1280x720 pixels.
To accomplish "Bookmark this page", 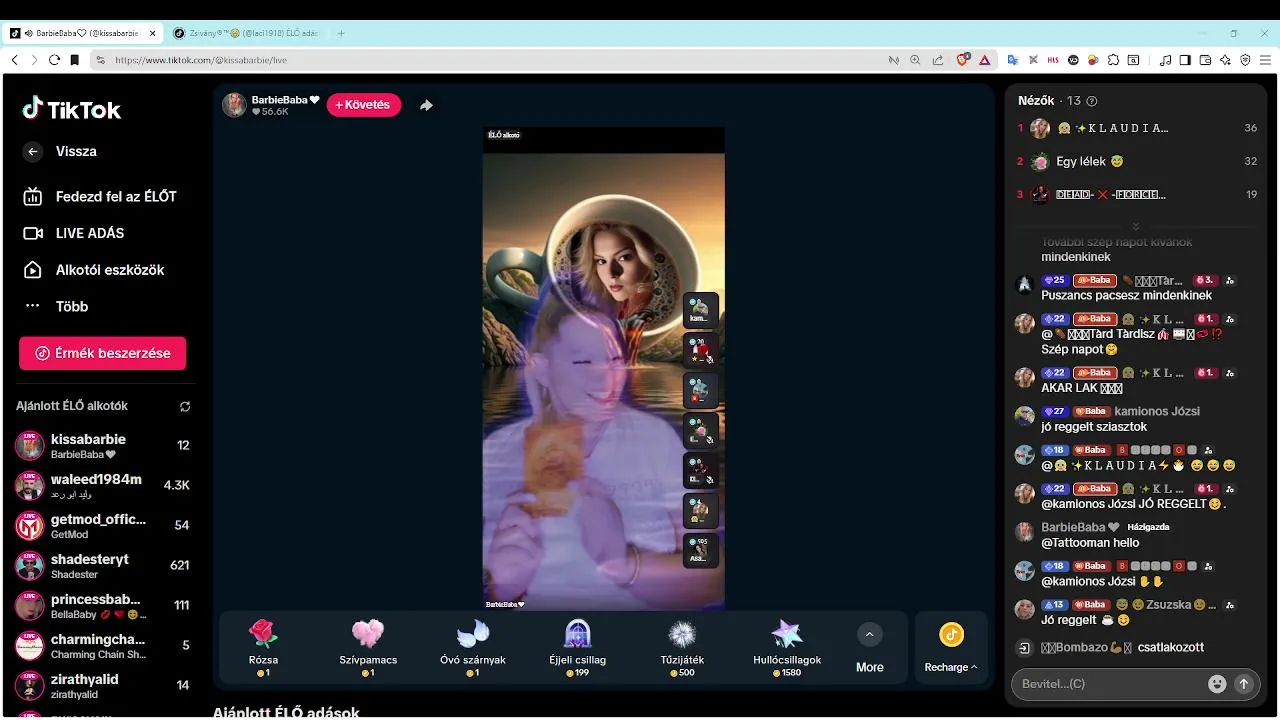I will pos(74,60).
